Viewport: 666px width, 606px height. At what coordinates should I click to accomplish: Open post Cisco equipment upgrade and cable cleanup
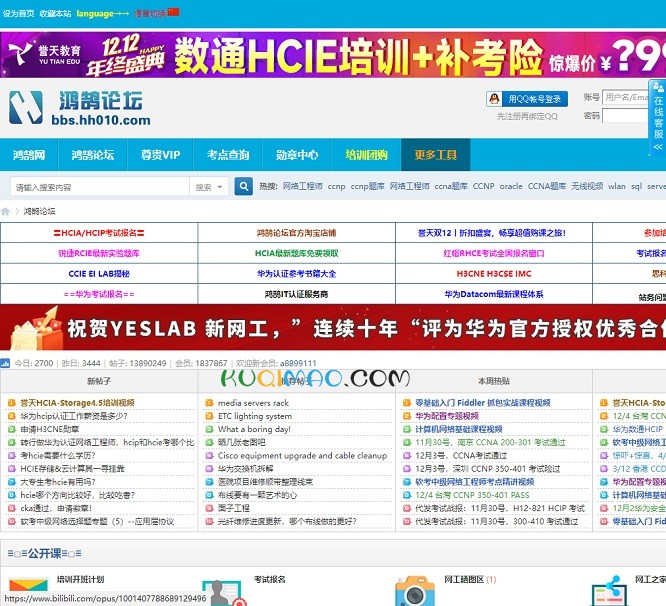302,455
